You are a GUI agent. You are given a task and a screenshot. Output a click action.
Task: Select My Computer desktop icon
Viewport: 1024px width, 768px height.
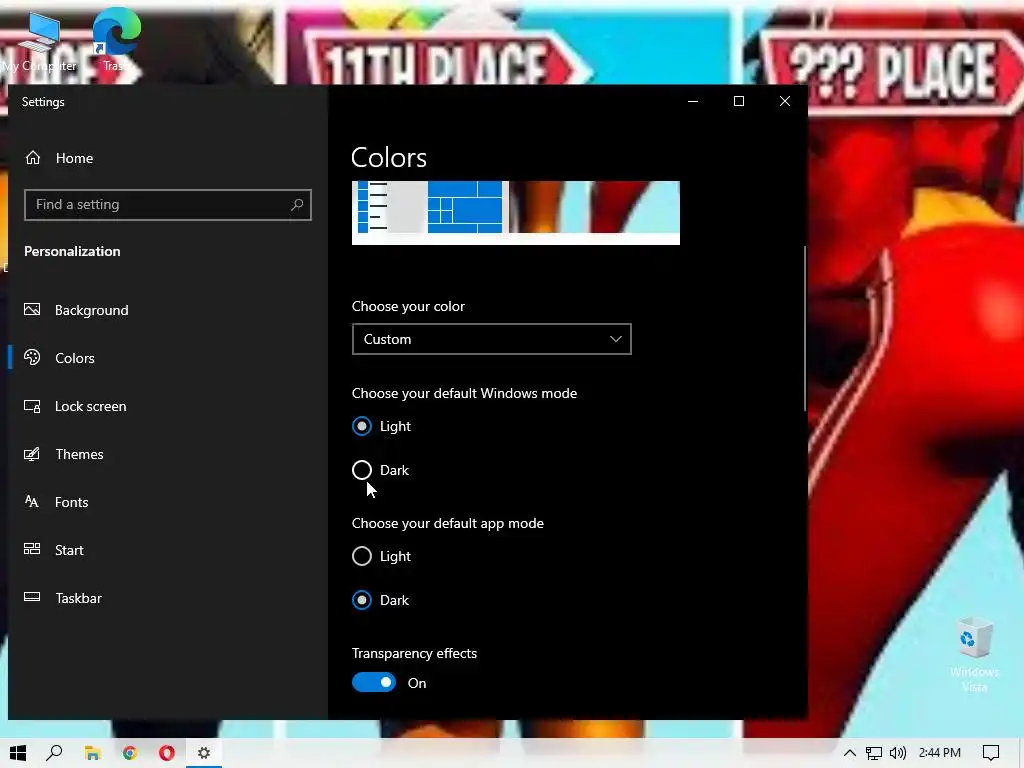[x=39, y=40]
